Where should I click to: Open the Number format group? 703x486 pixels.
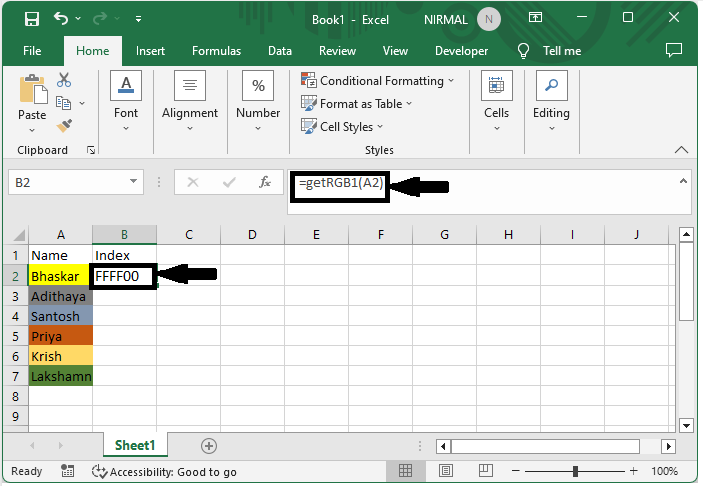click(258, 101)
